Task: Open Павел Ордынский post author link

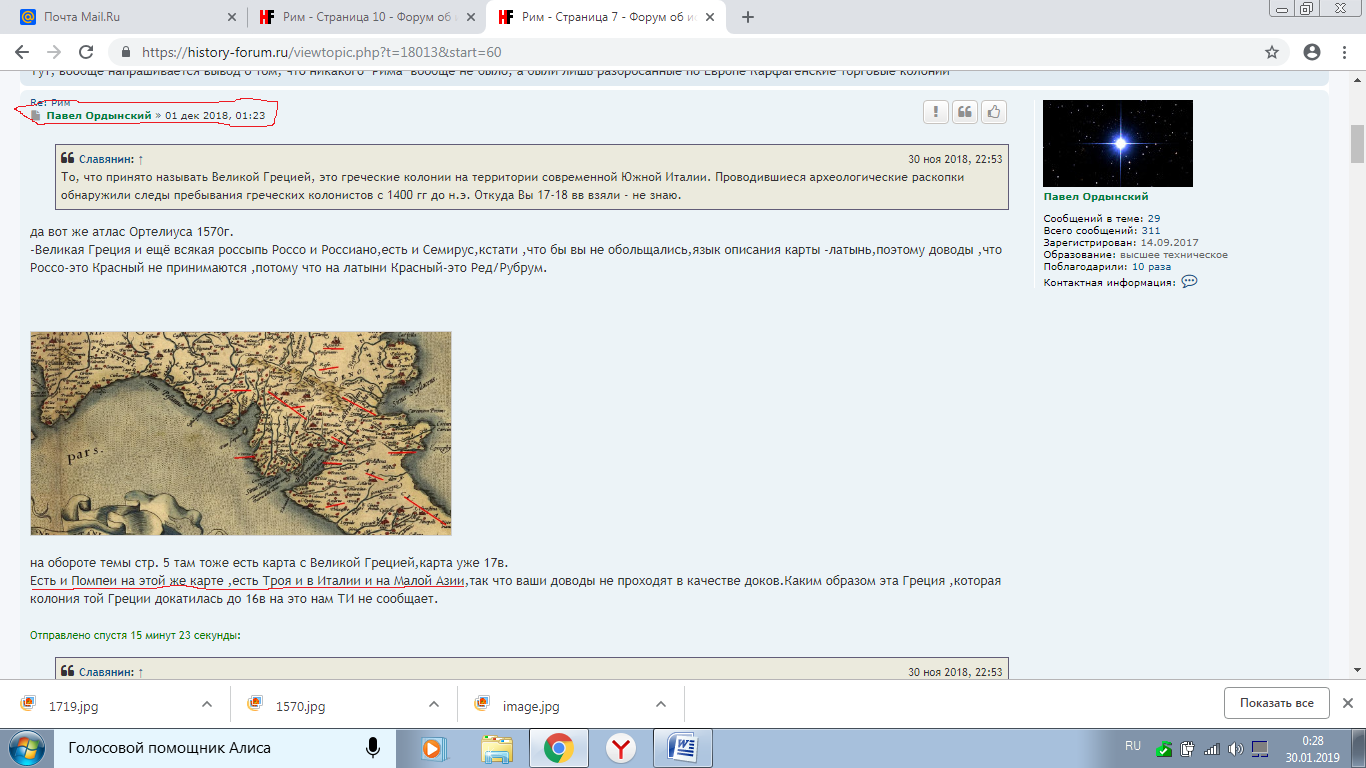Action: (x=99, y=116)
